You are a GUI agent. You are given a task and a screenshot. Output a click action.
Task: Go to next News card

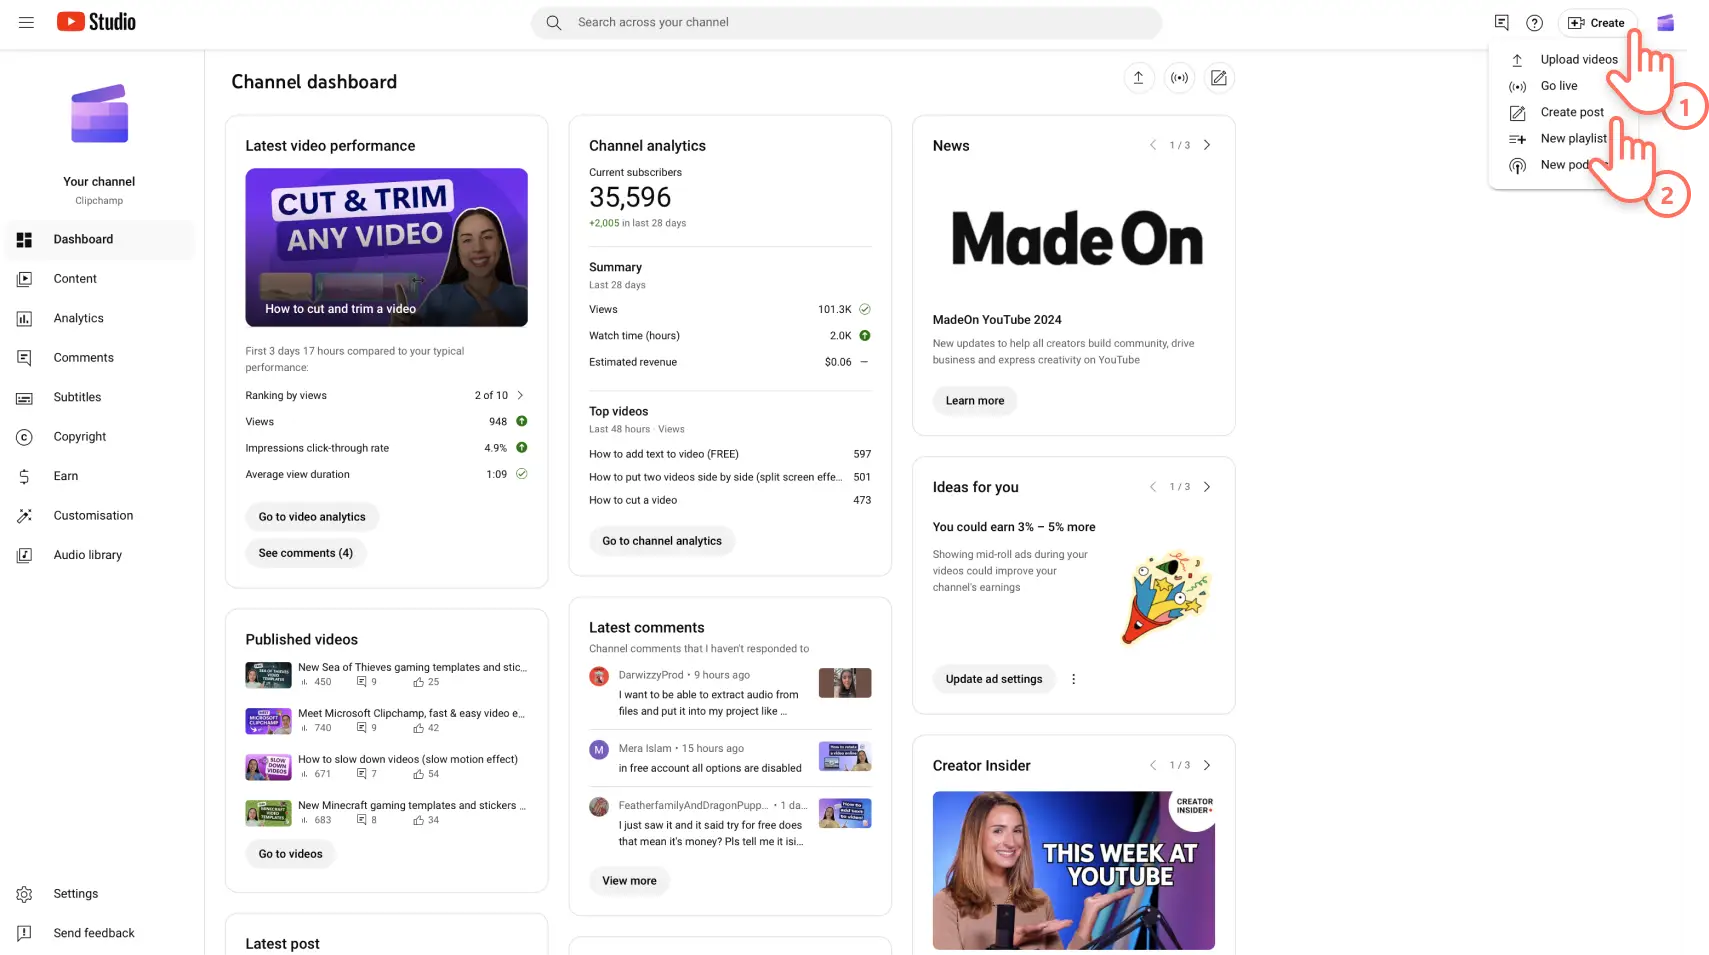[x=1207, y=145]
